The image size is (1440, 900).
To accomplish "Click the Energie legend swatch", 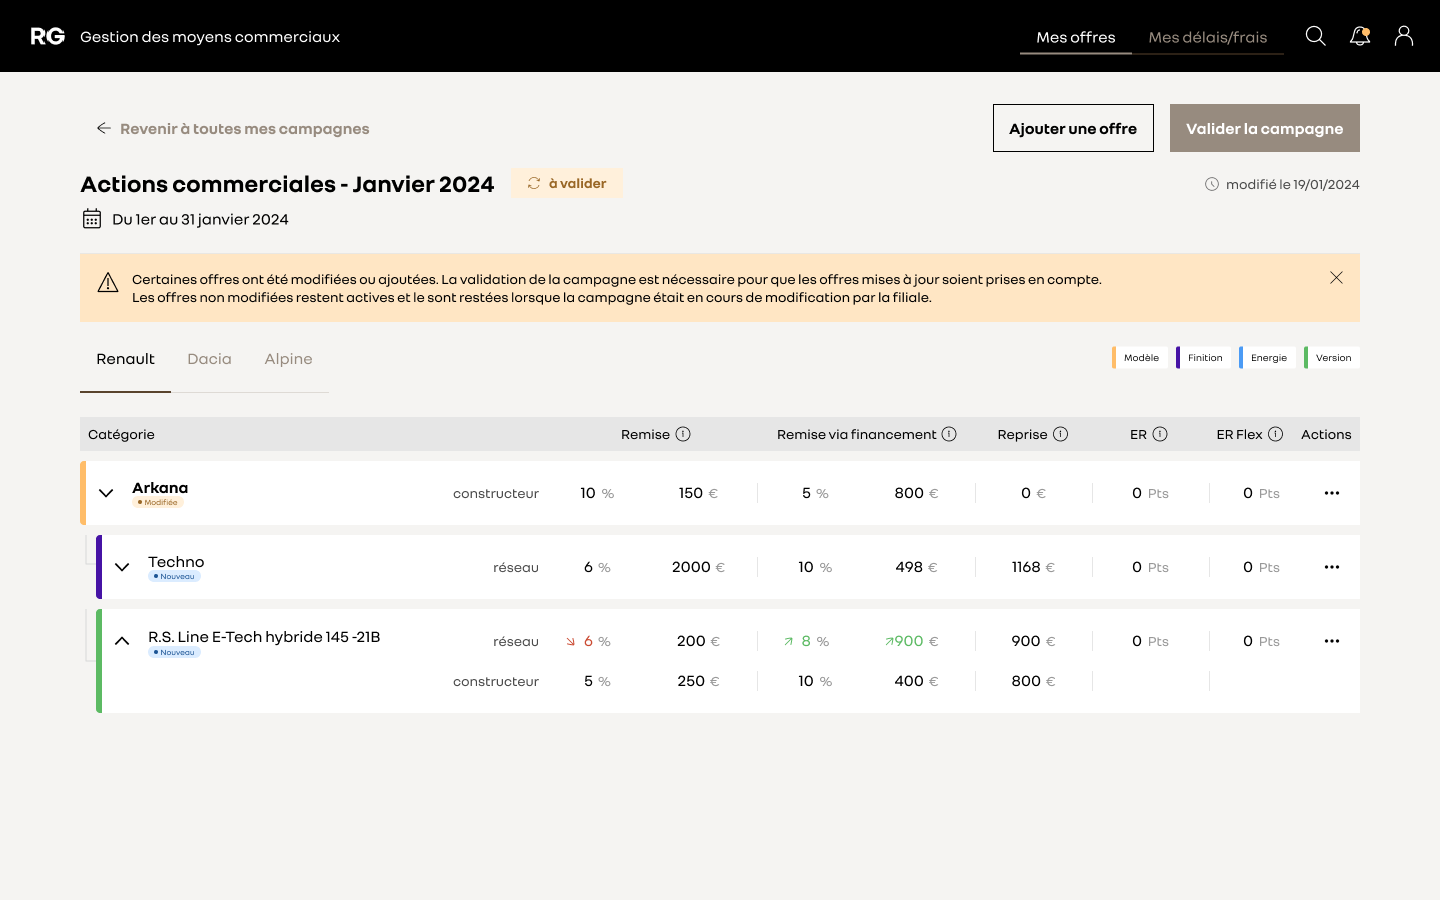I will point(1268,358).
